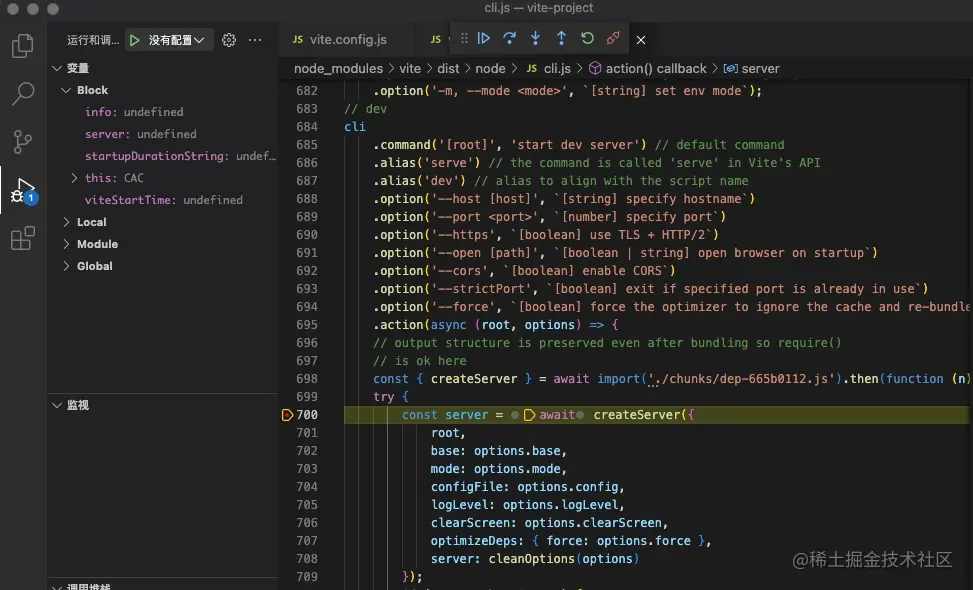
Task: Select the startupDurationString variable
Action: pos(180,156)
